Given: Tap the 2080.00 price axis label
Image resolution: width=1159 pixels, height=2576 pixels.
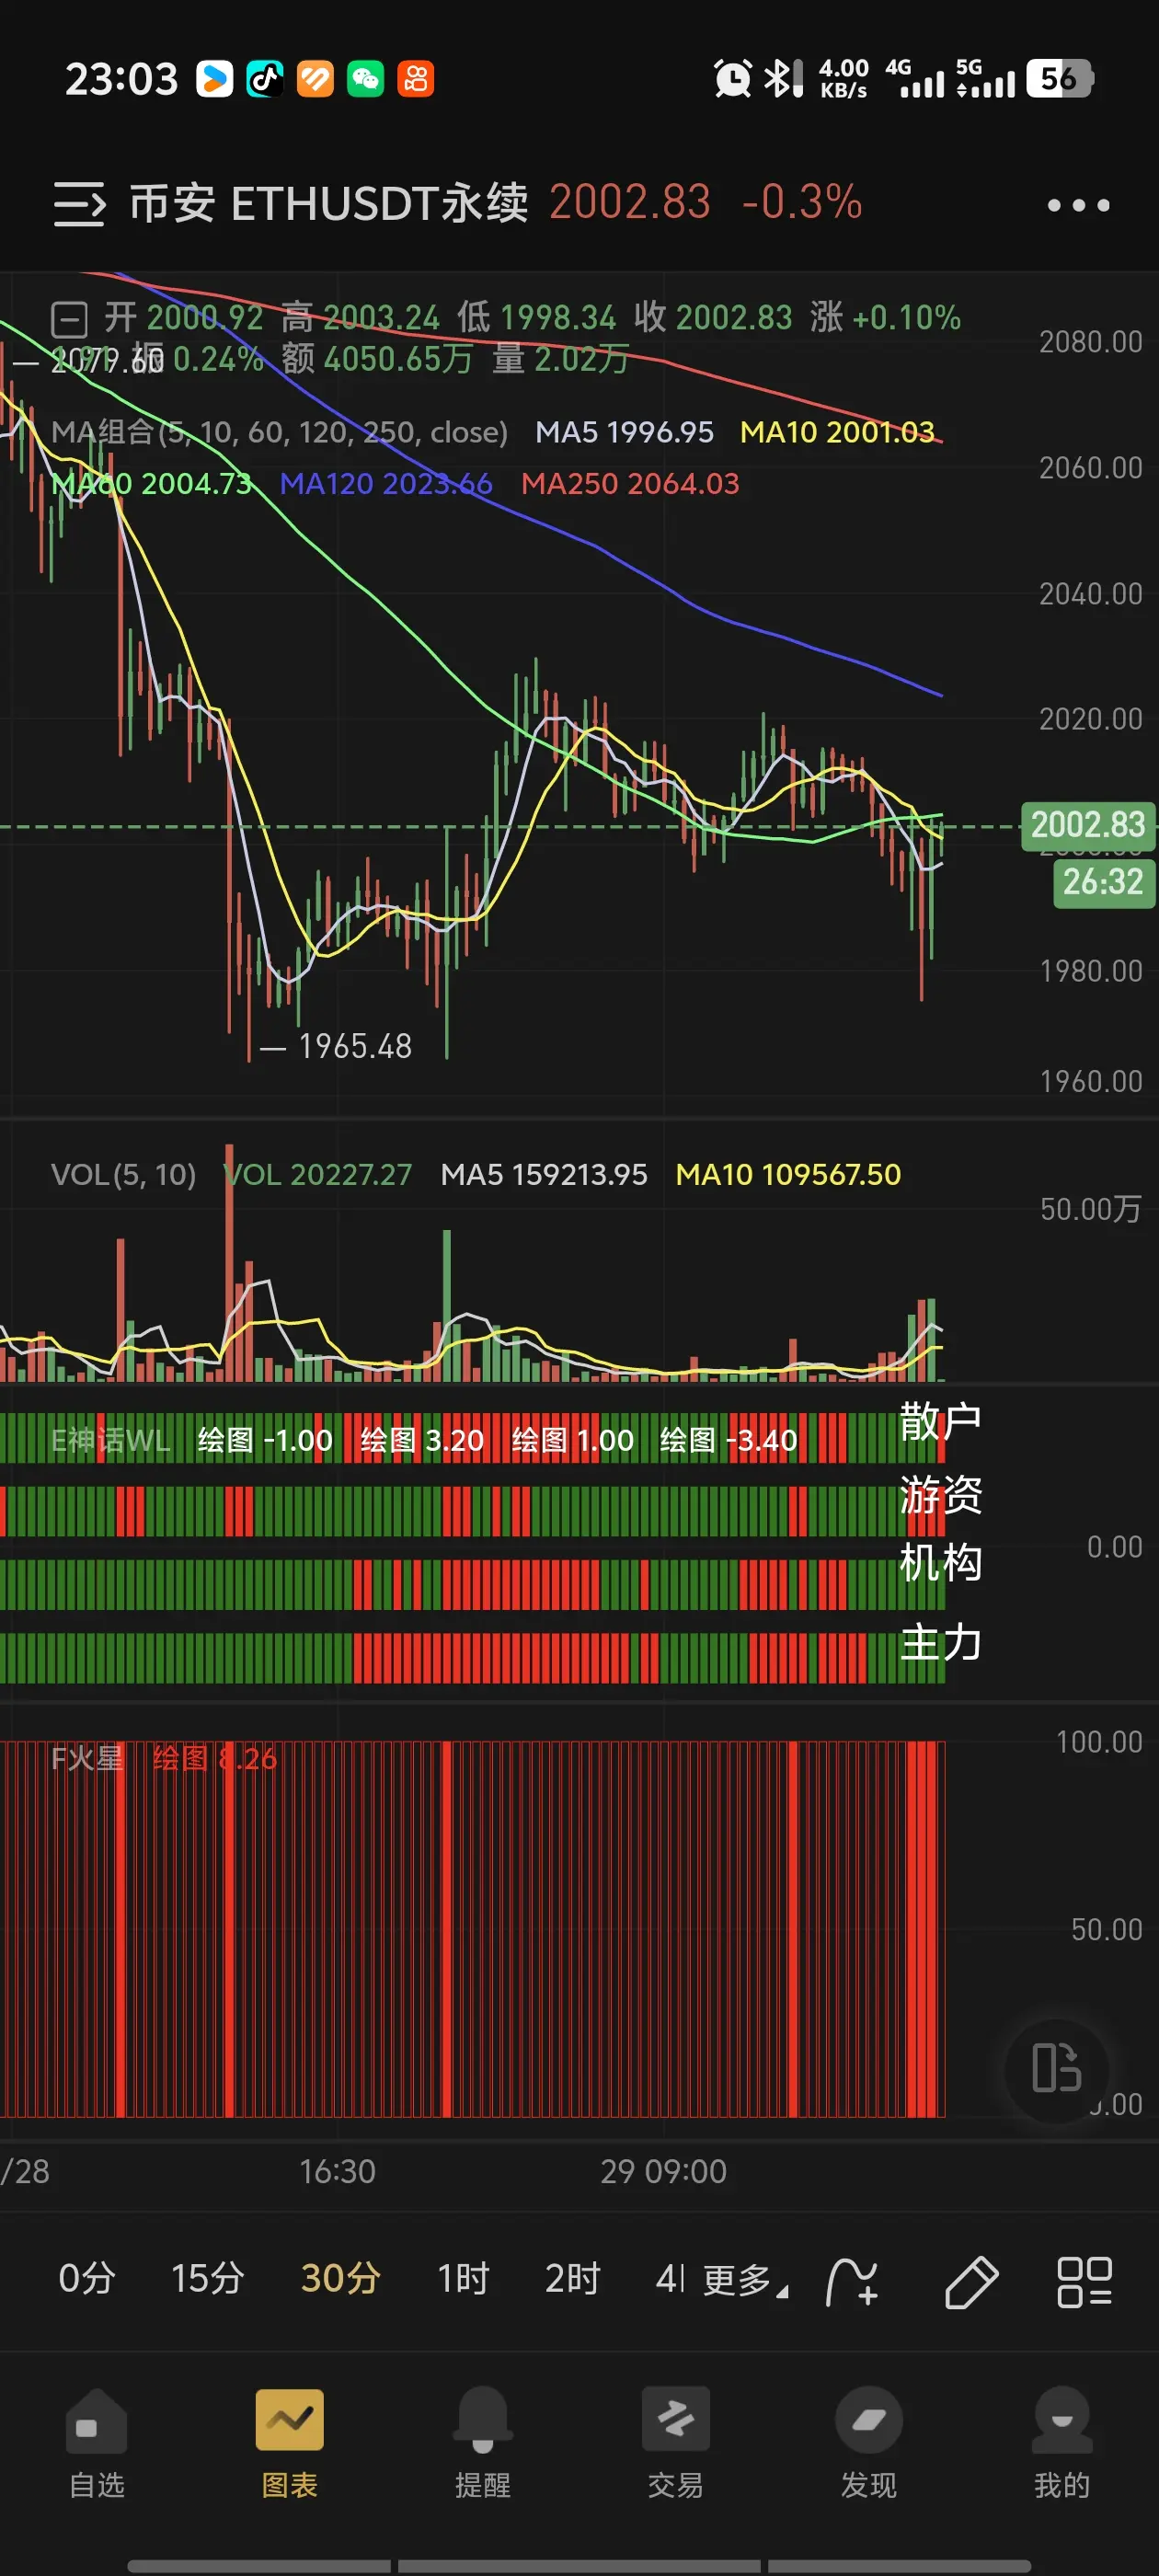Looking at the screenshot, I should [x=1090, y=342].
